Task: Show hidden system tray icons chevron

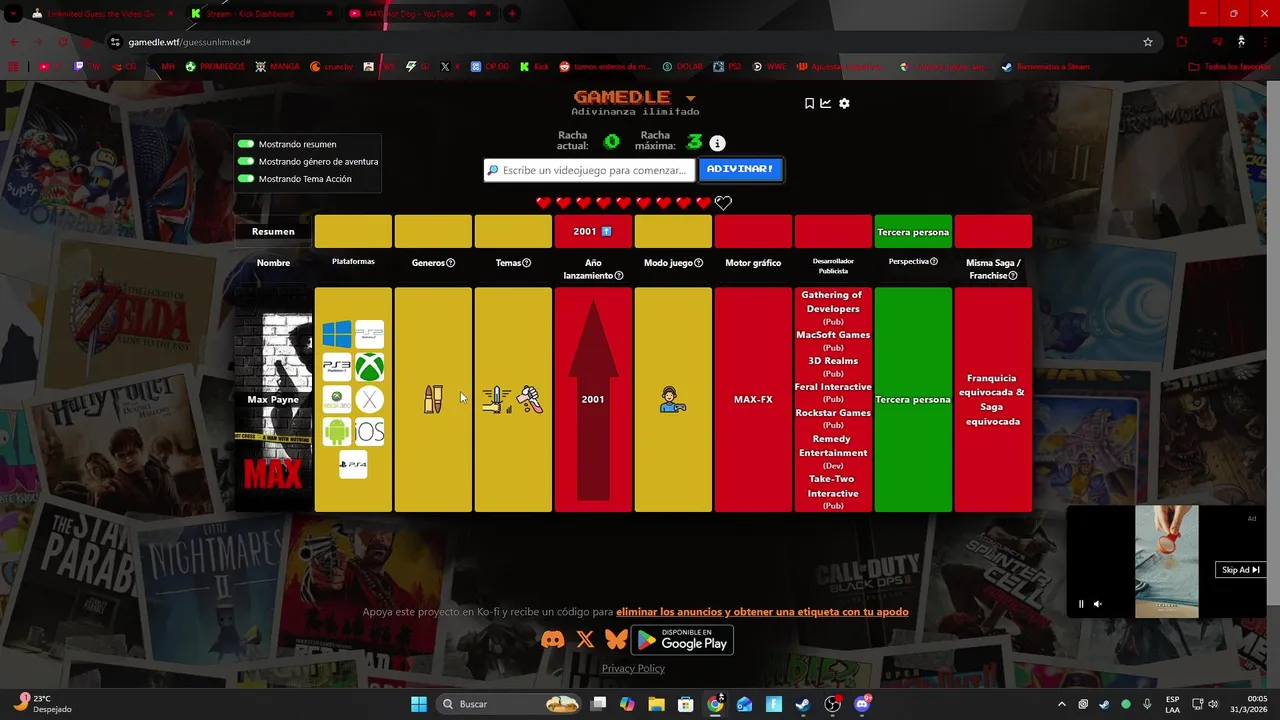Action: 1062,704
